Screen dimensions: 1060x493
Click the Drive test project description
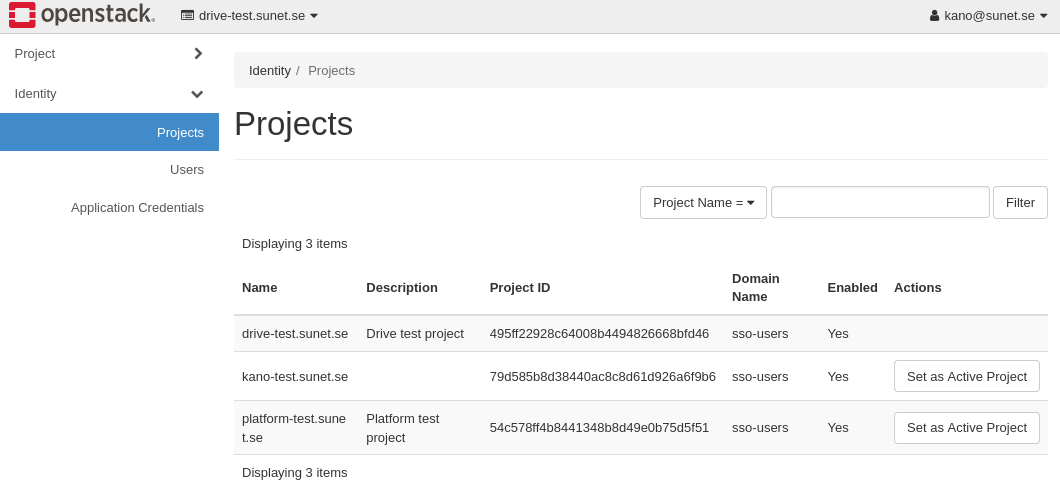tap(415, 333)
